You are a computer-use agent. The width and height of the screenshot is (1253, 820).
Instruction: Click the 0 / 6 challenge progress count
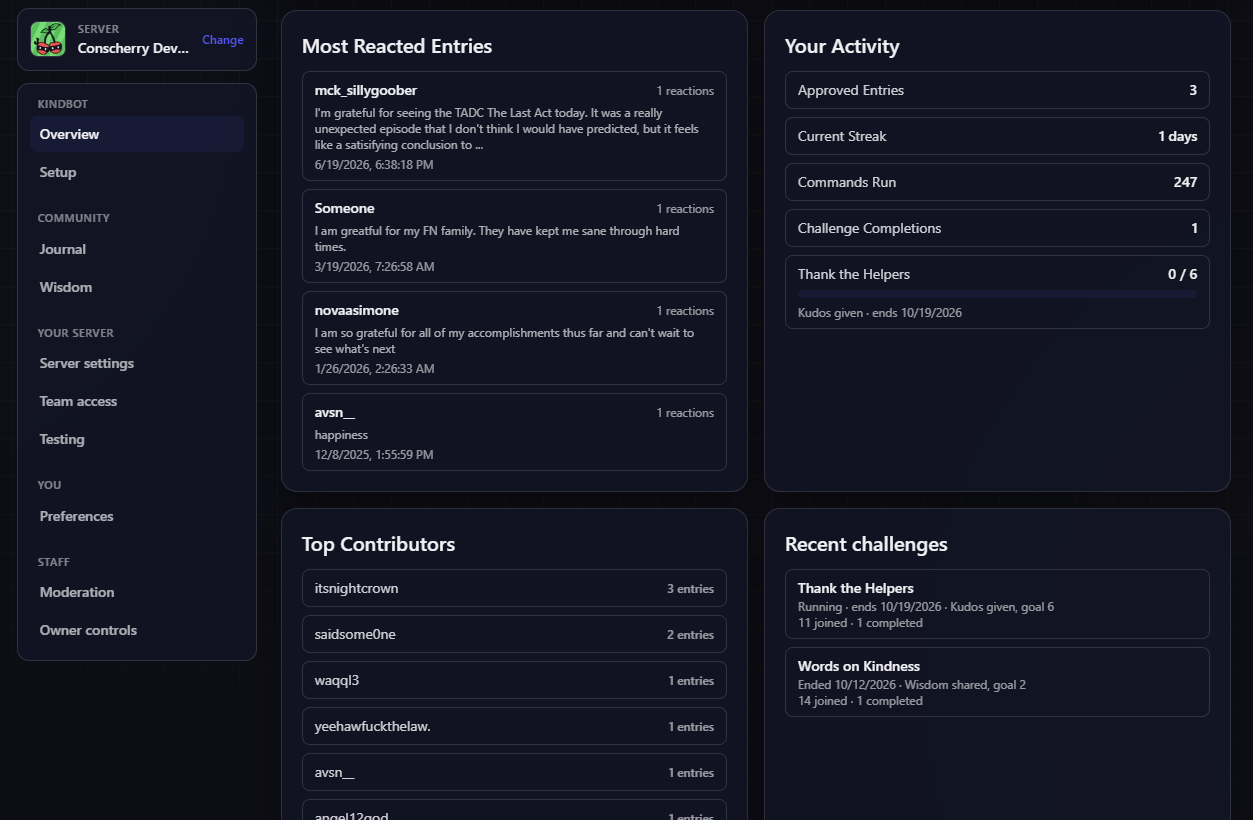point(1182,274)
